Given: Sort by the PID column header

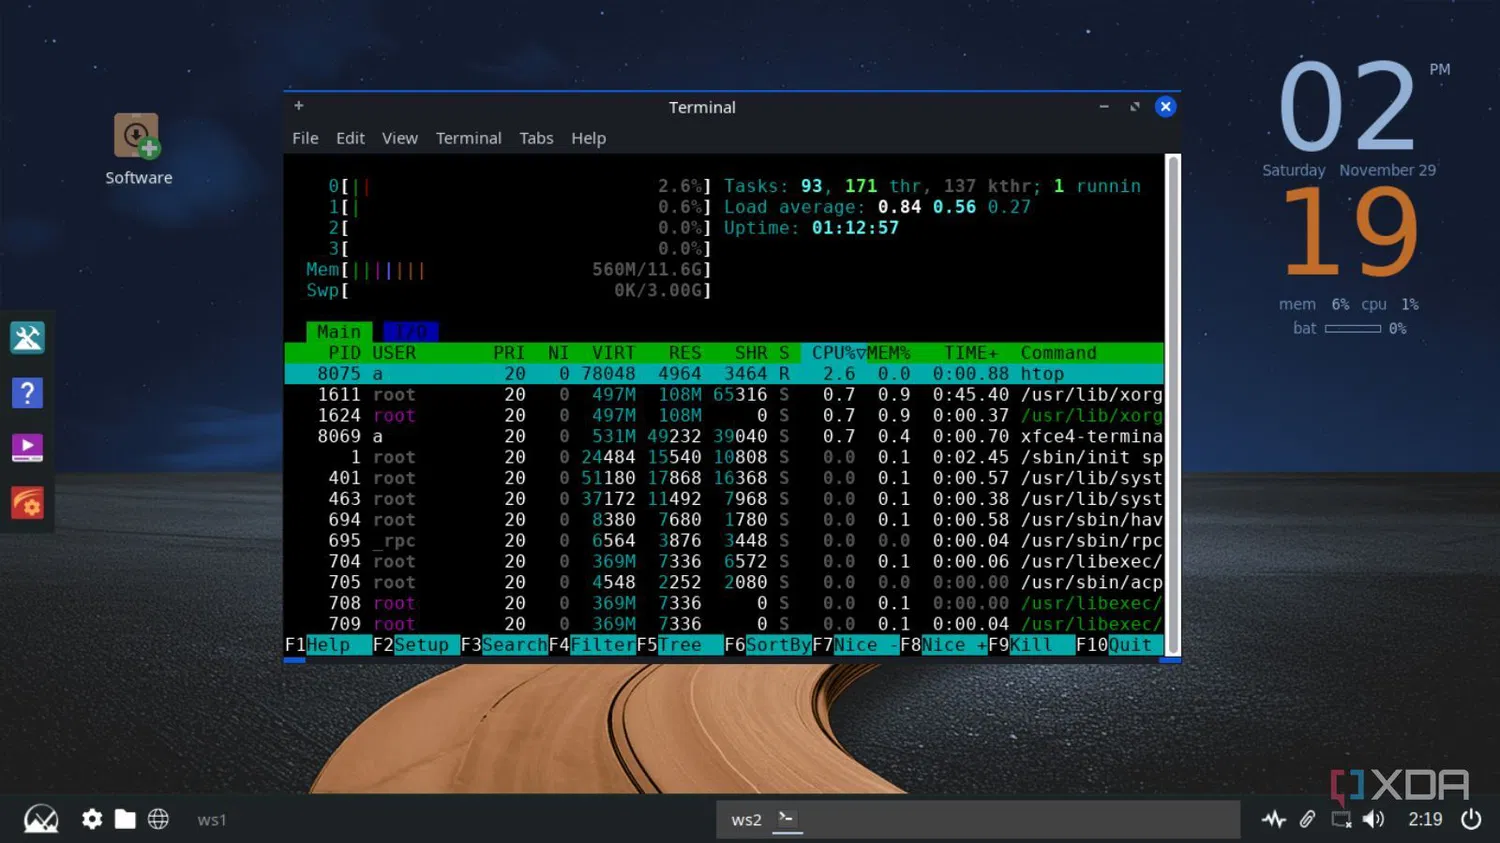Looking at the screenshot, I should (x=344, y=353).
